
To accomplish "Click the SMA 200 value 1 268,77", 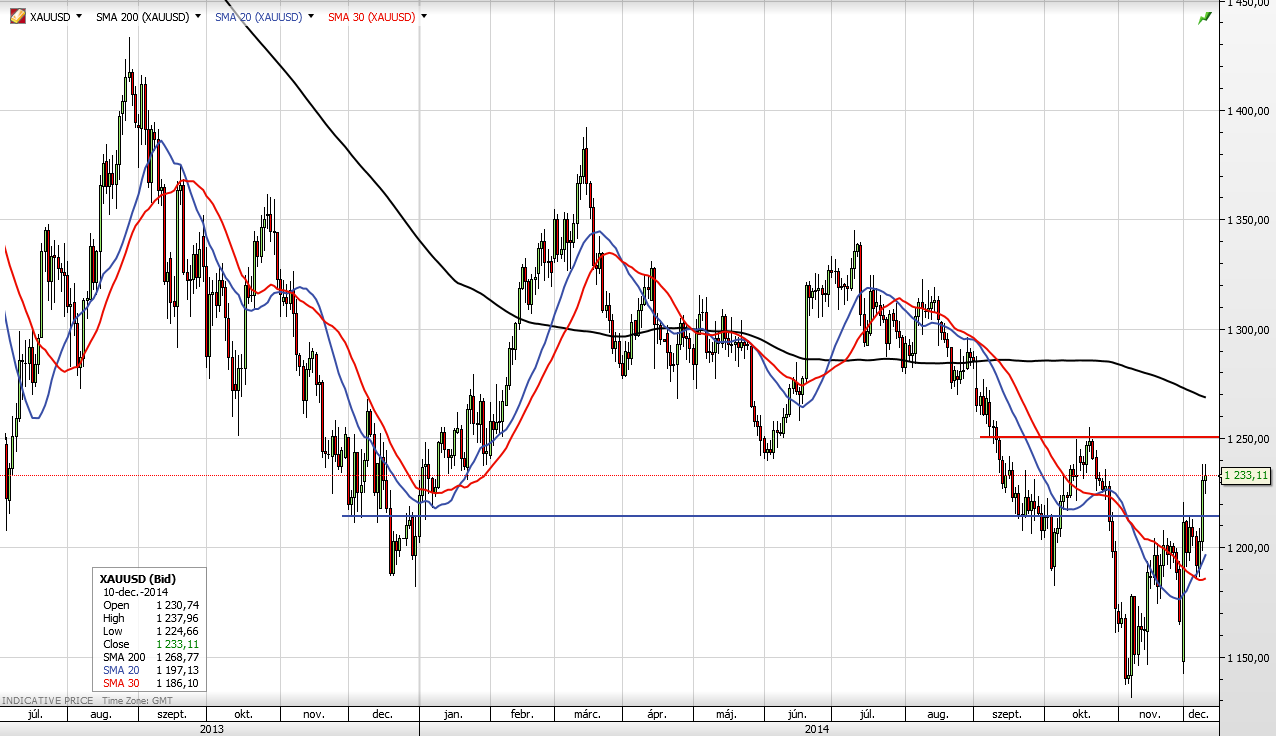I will pyautogui.click(x=177, y=657).
